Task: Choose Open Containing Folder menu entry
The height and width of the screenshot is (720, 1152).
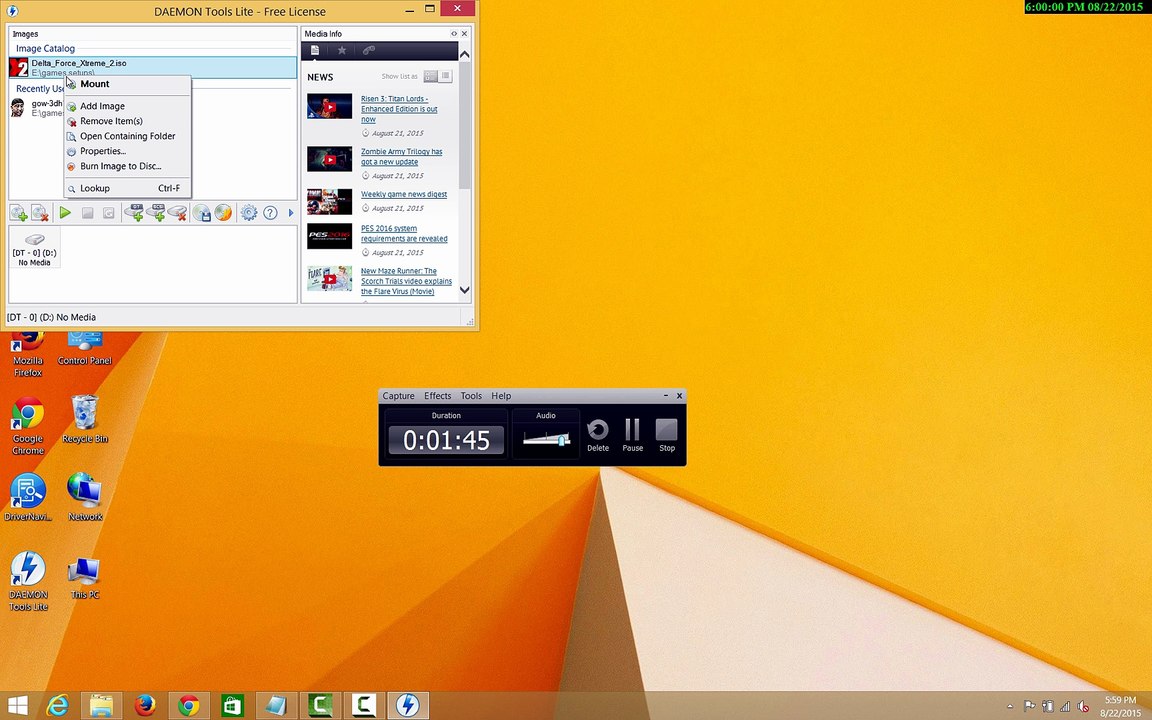Action: click(x=128, y=136)
